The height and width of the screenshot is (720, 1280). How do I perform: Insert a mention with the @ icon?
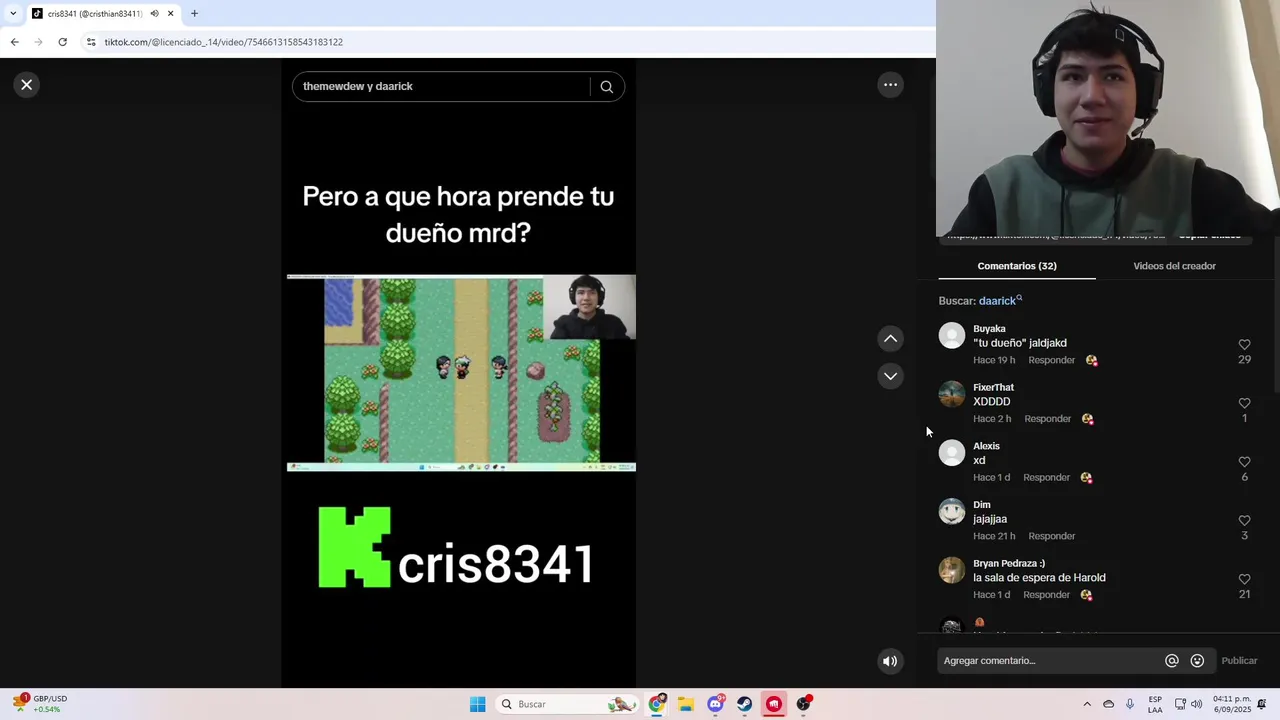pos(1172,661)
